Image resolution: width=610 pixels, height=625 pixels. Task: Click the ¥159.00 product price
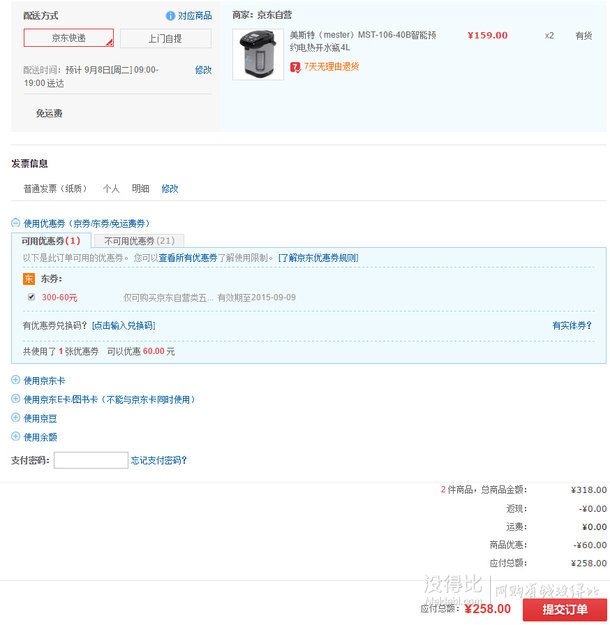[488, 35]
